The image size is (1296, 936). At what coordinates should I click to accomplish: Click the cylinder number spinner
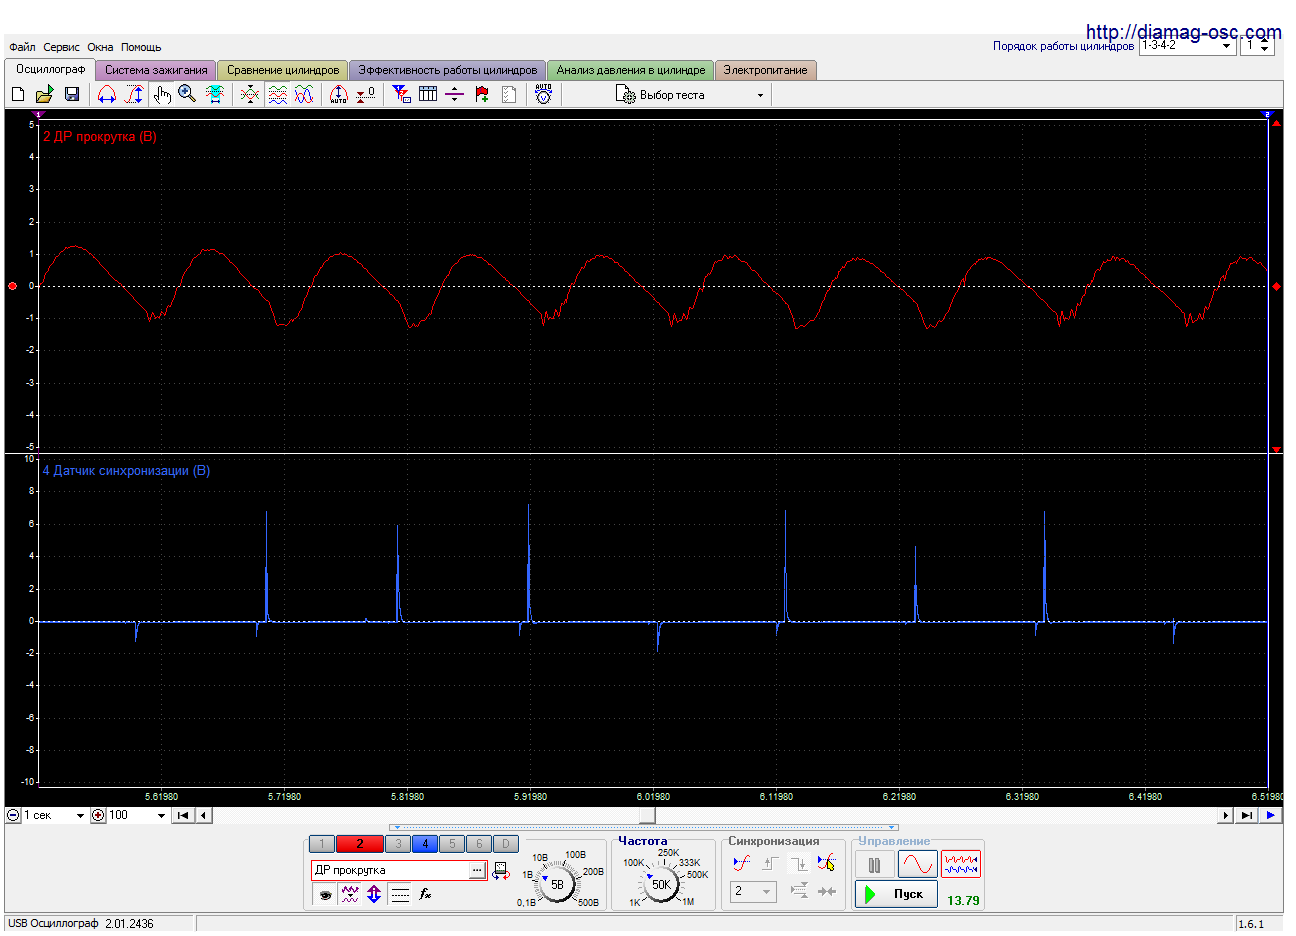point(1257,46)
